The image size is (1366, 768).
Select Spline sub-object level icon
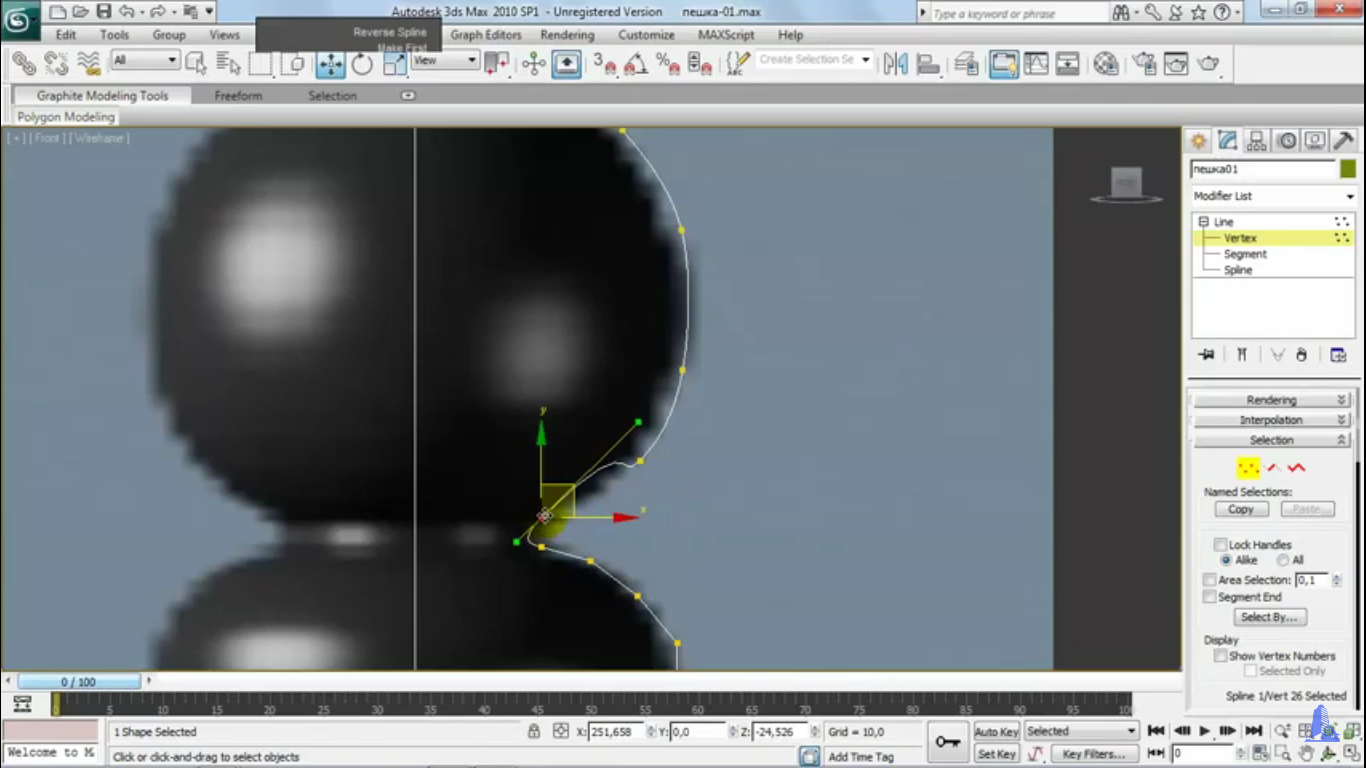pos(1297,468)
